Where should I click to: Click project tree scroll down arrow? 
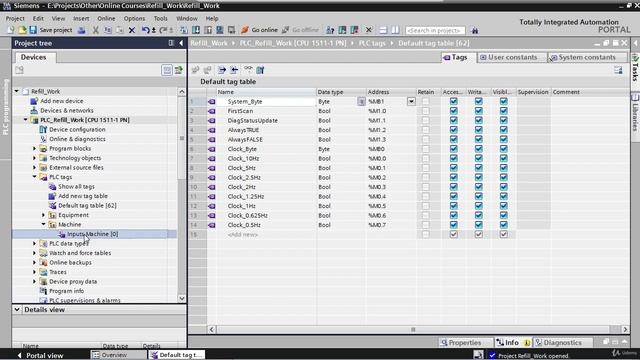tap(182, 298)
